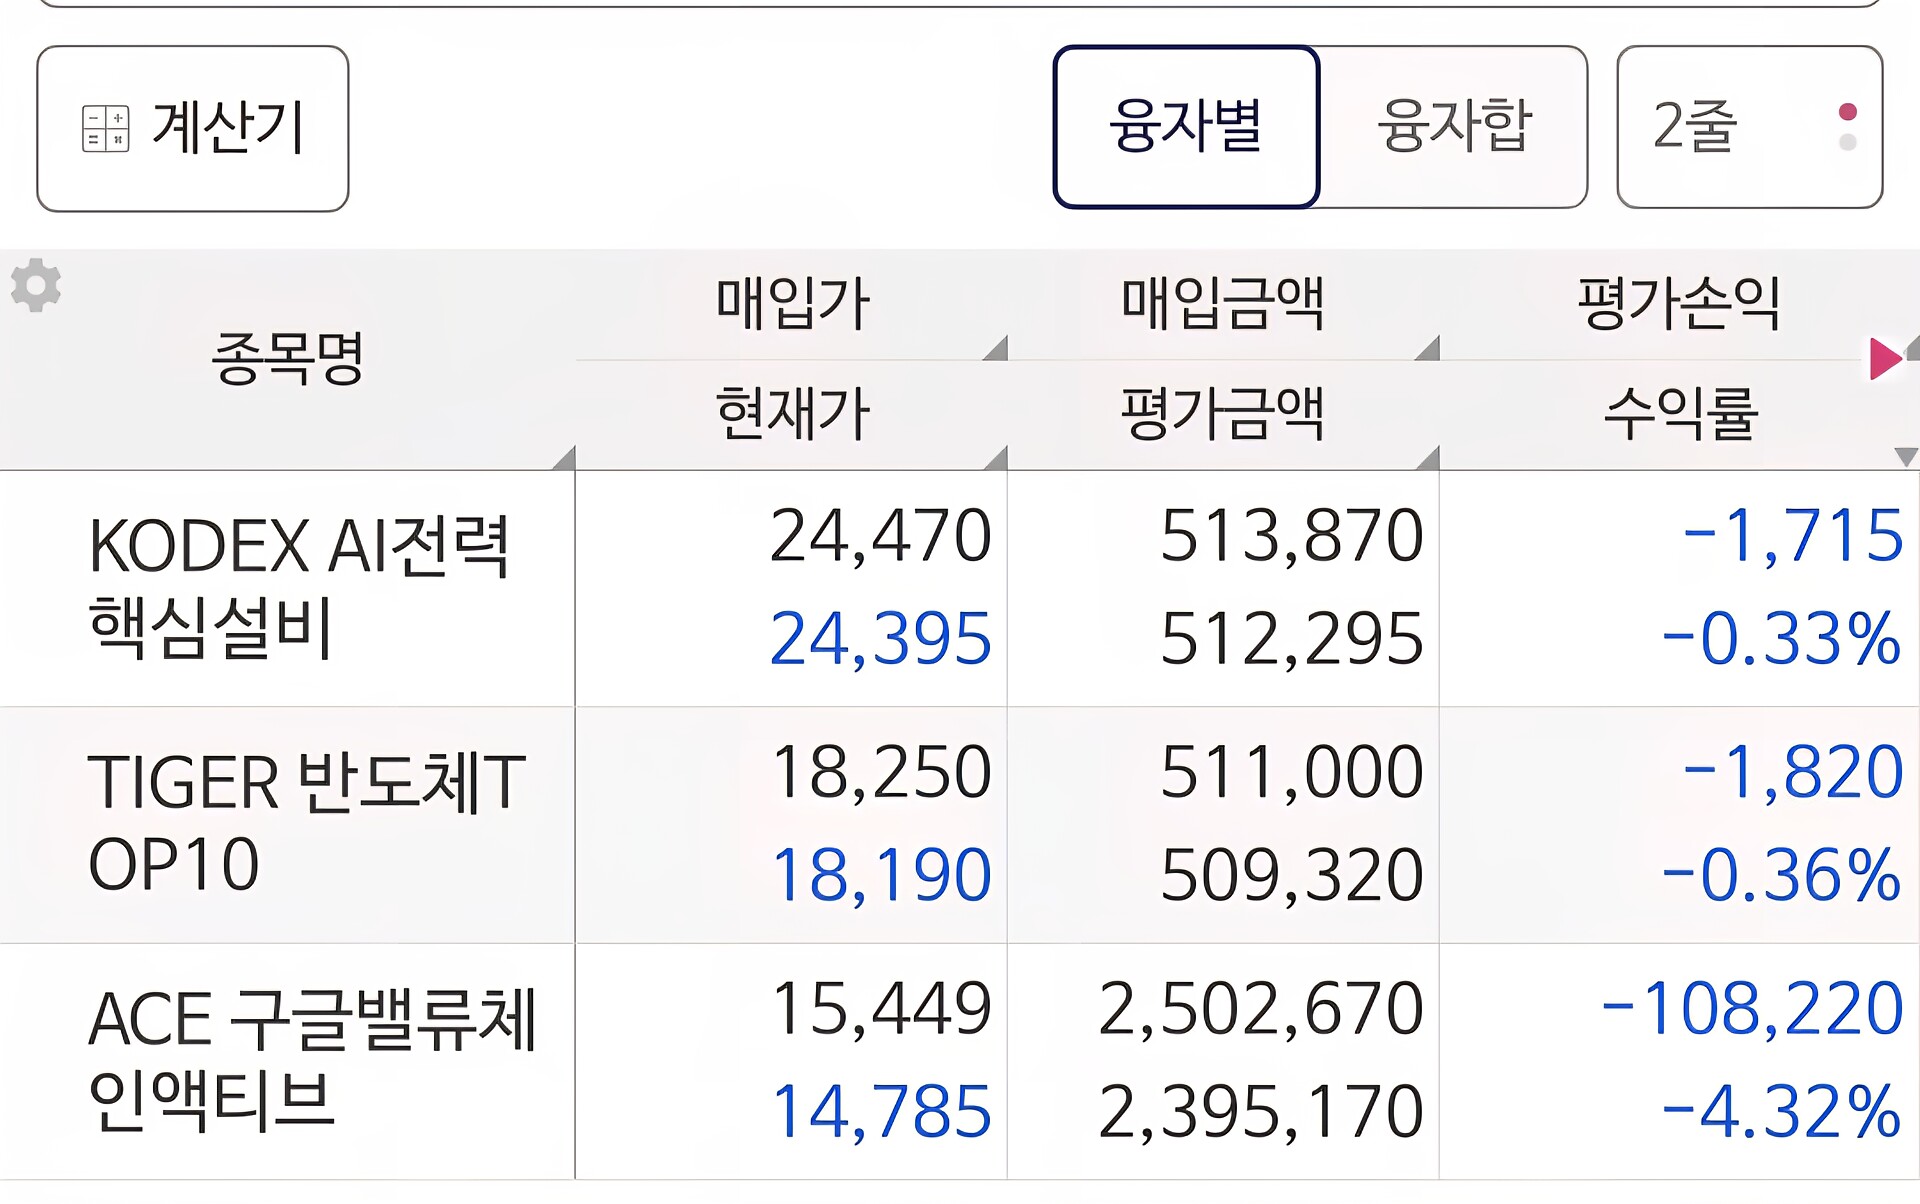Screen dimensions: 1920x1204
Task: Click the ACE return rate -4.32%
Action: (x=1780, y=1111)
